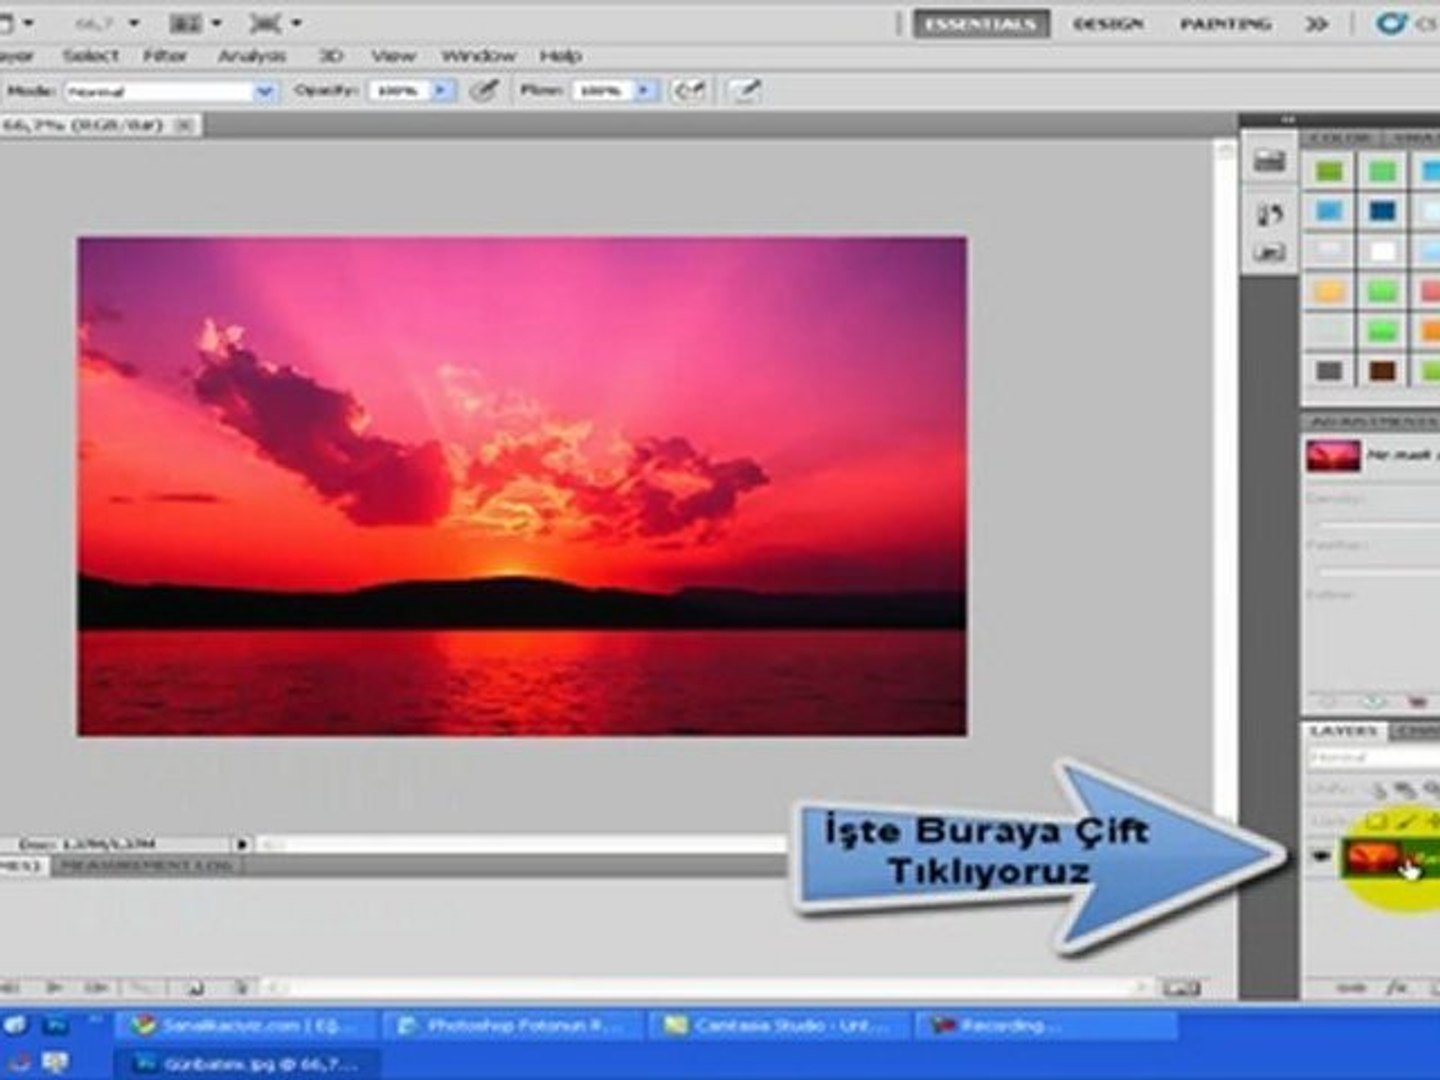Apply the olive green style swatch
Image resolution: width=1440 pixels, height=1080 pixels.
[1329, 172]
